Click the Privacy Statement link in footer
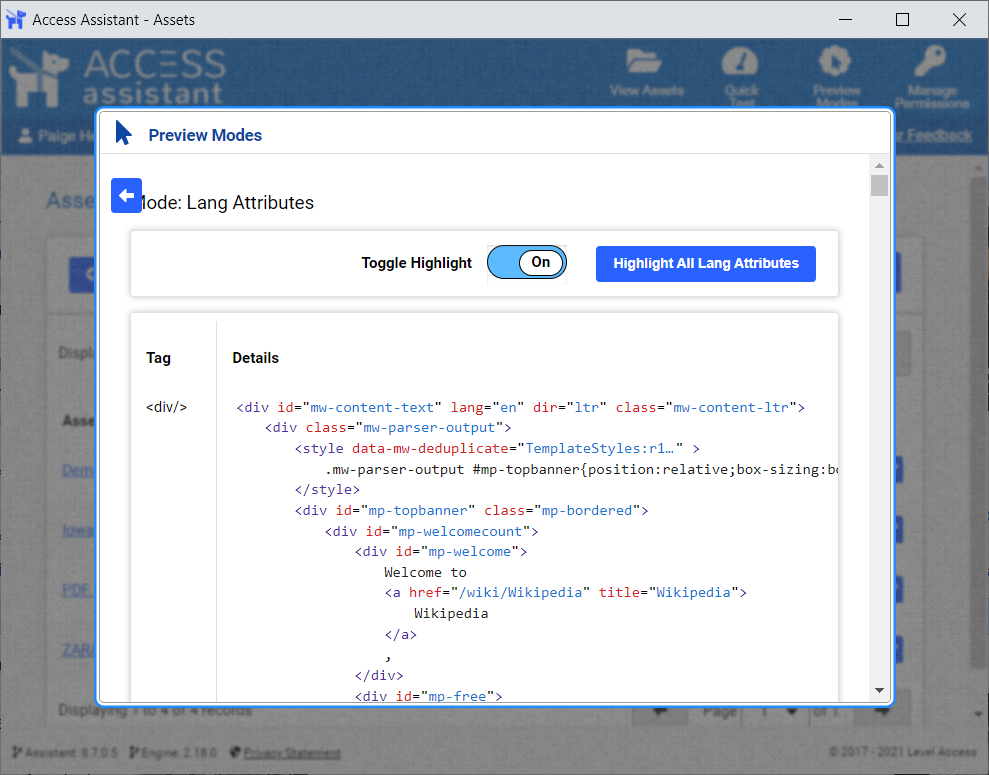 click(x=292, y=752)
